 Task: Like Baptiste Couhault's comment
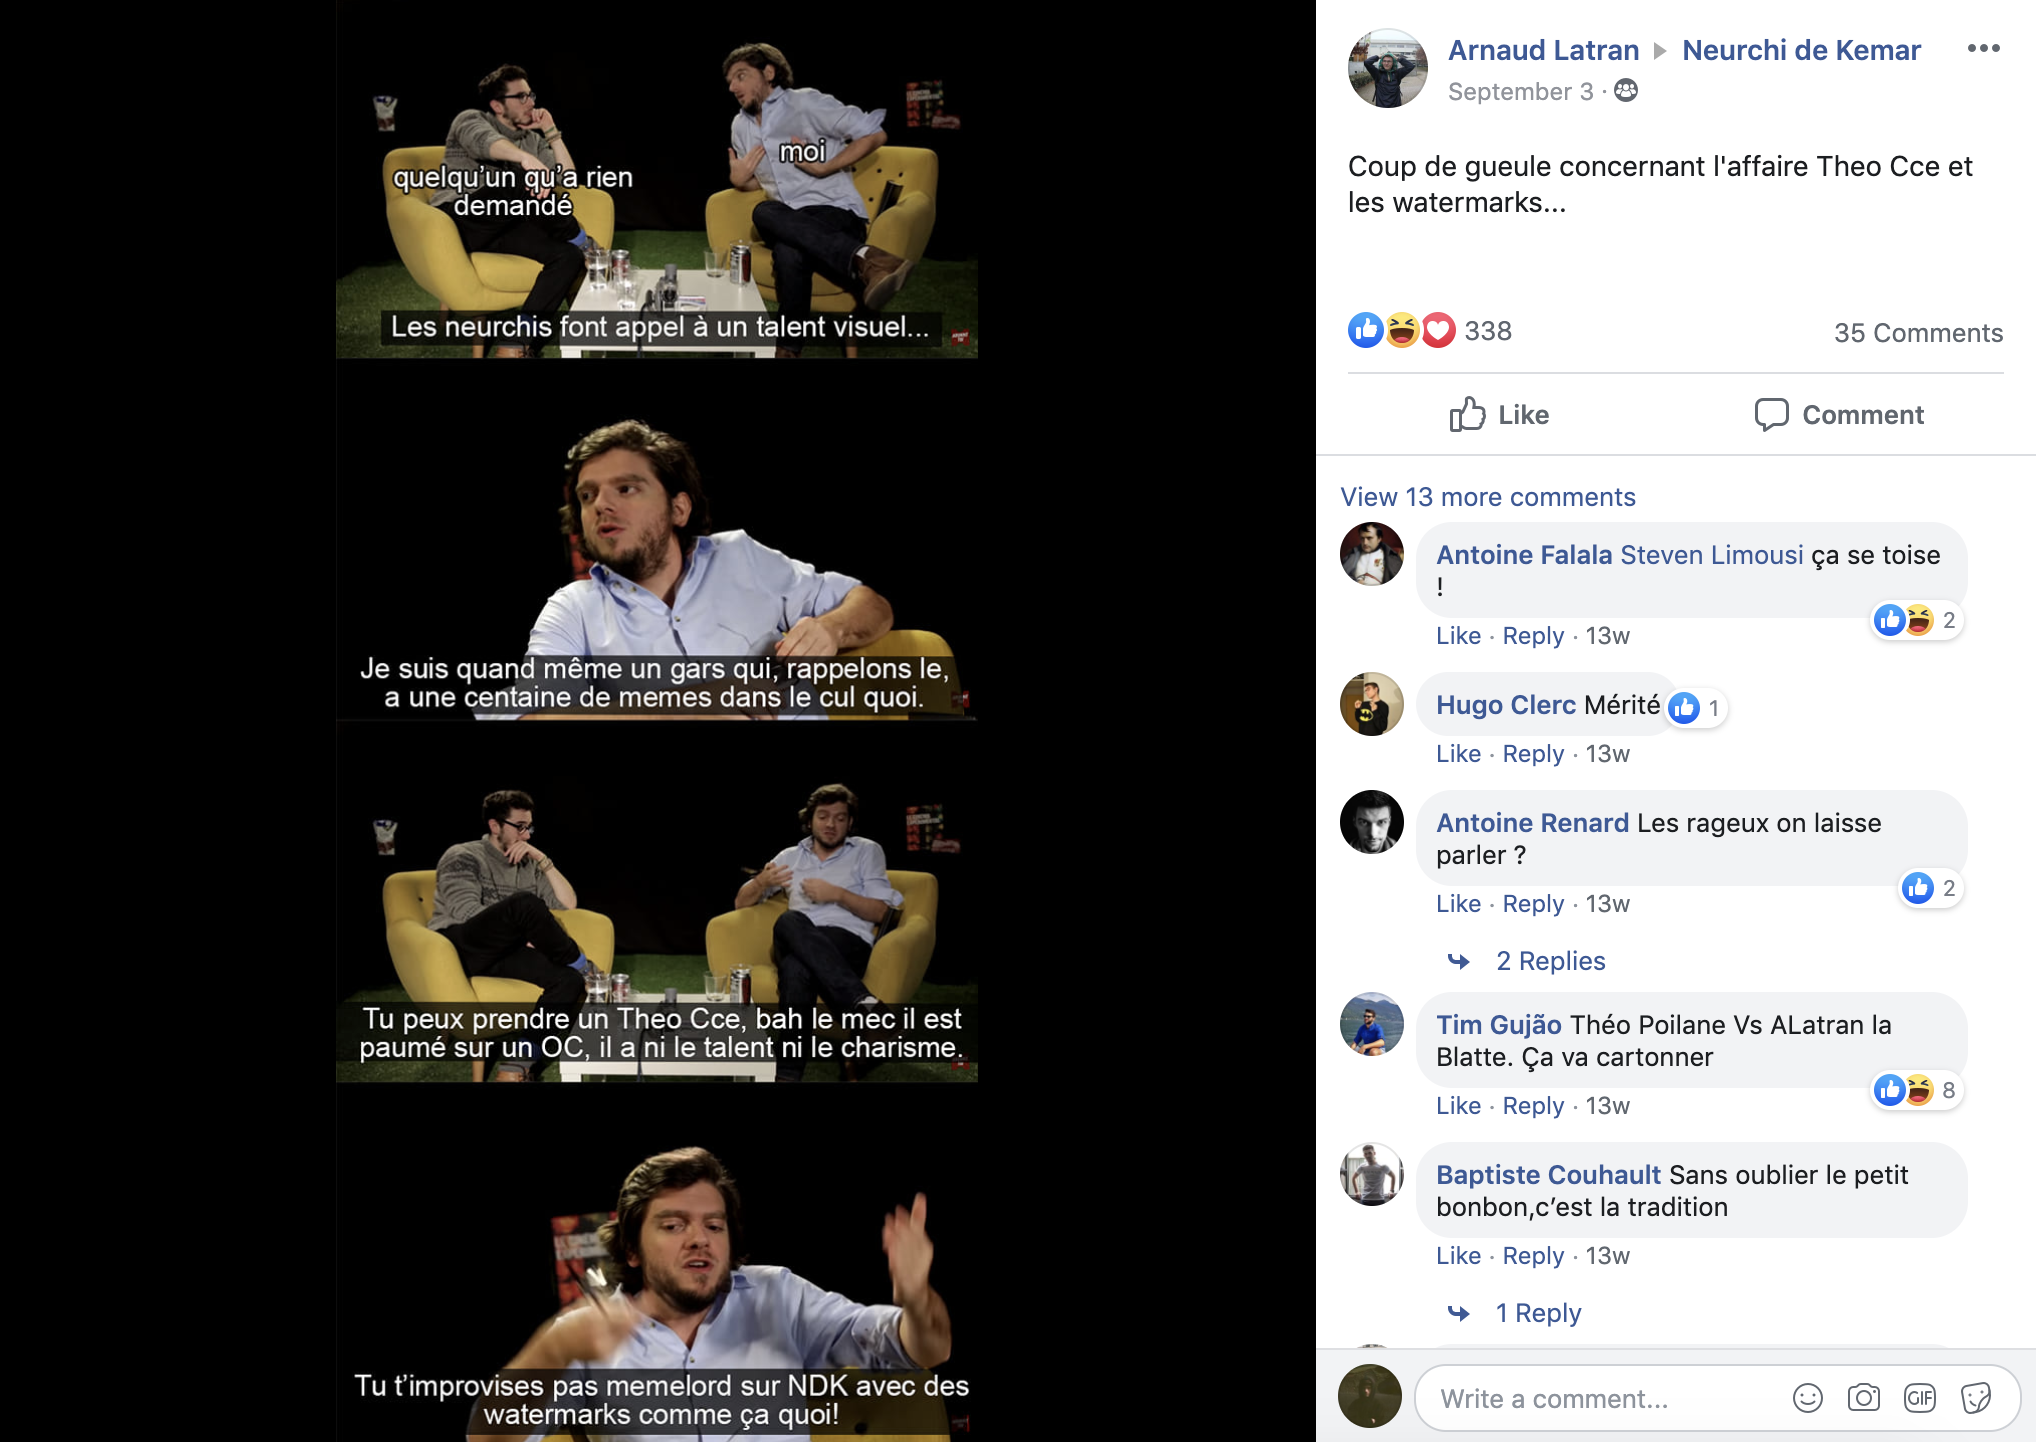(1458, 1256)
